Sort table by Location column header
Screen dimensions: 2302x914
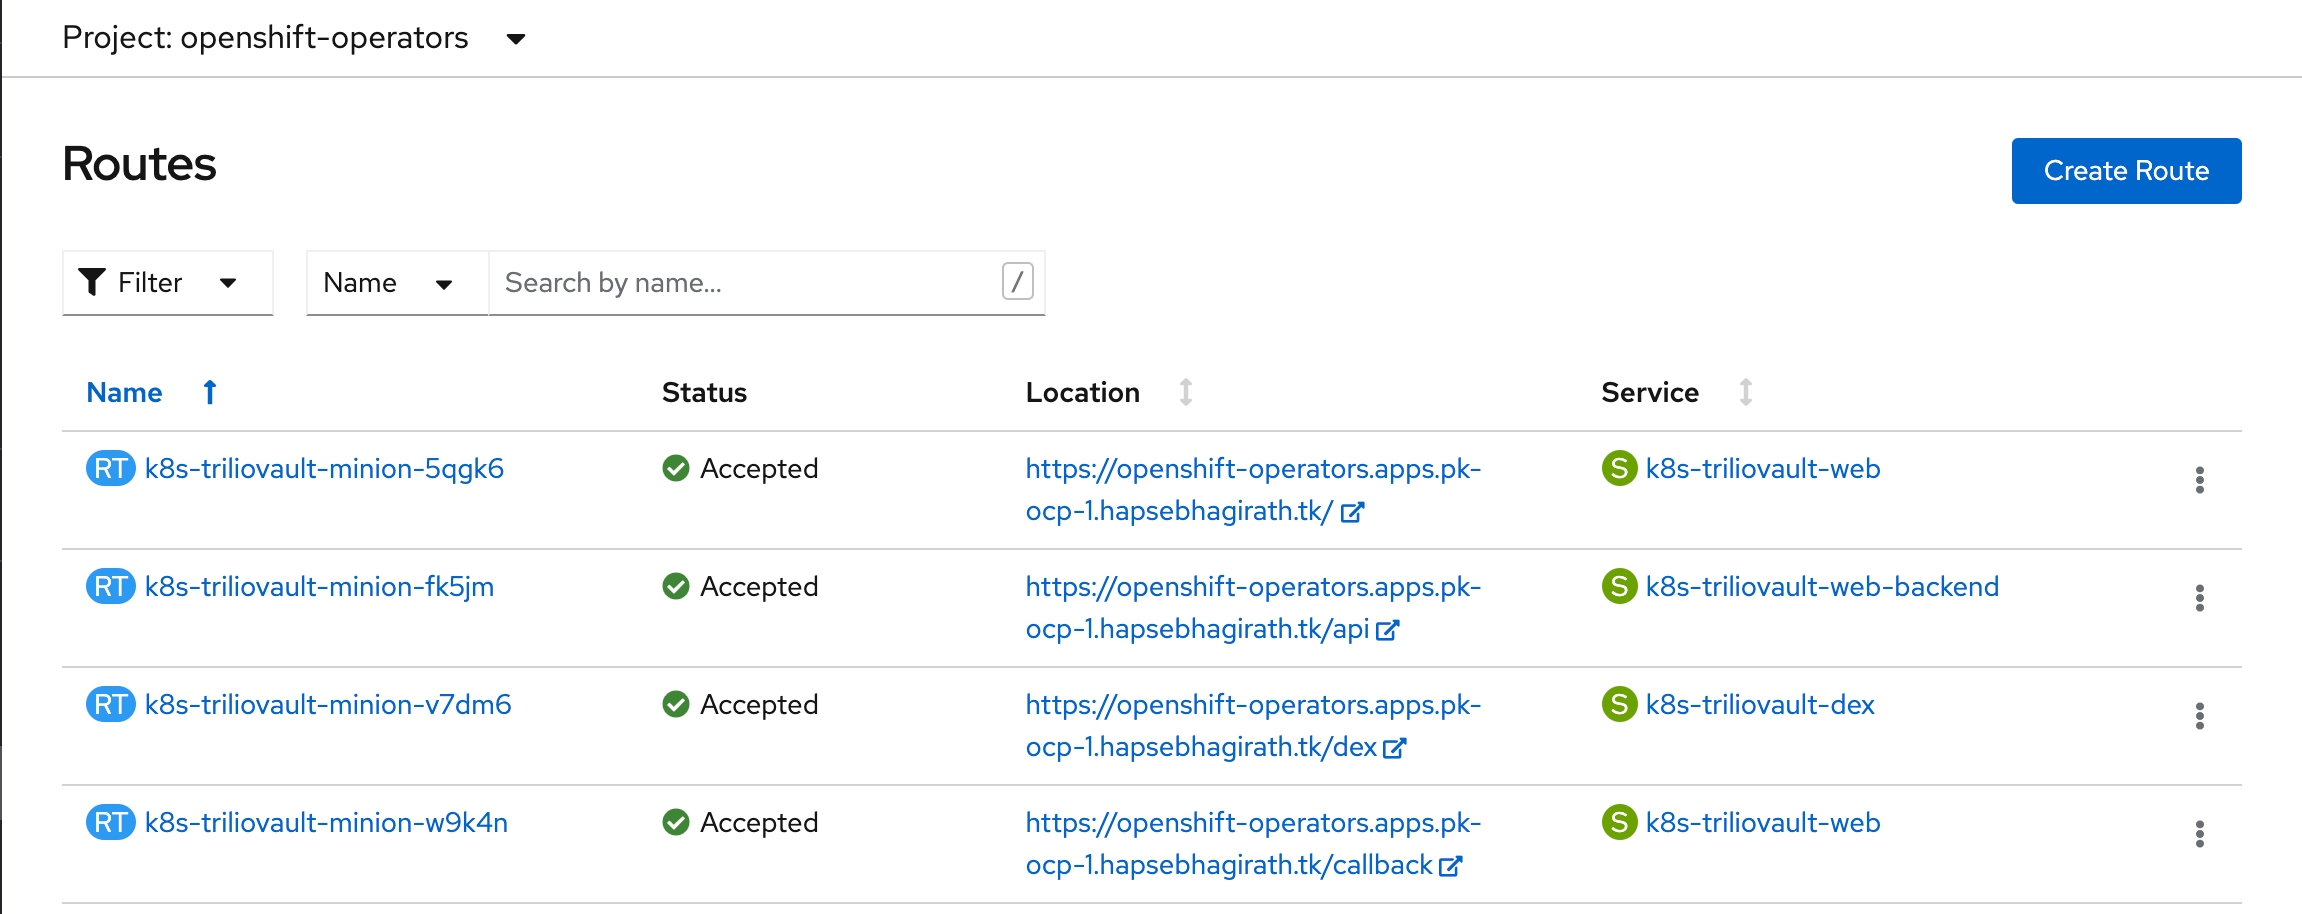1082,392
